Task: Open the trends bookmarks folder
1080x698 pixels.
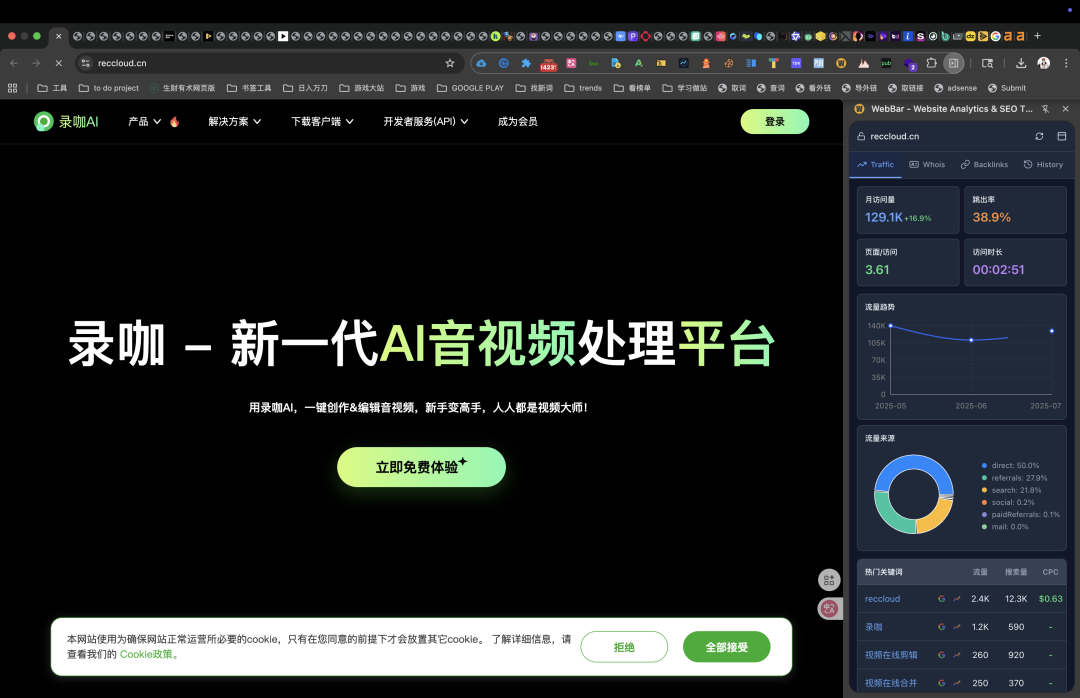Action: tap(583, 88)
